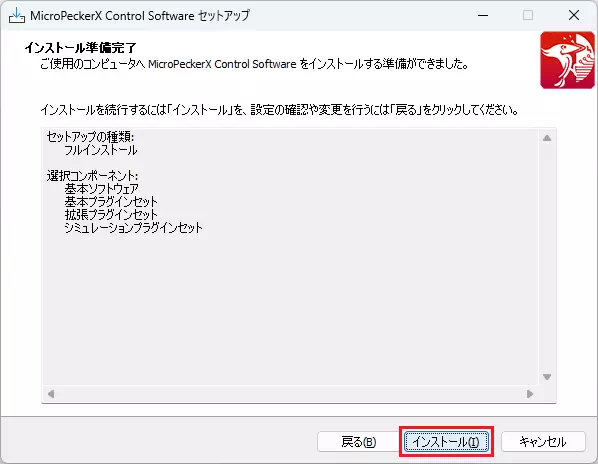Click the summary box's scroll left arrow
598x464 pixels.
pos(51,394)
